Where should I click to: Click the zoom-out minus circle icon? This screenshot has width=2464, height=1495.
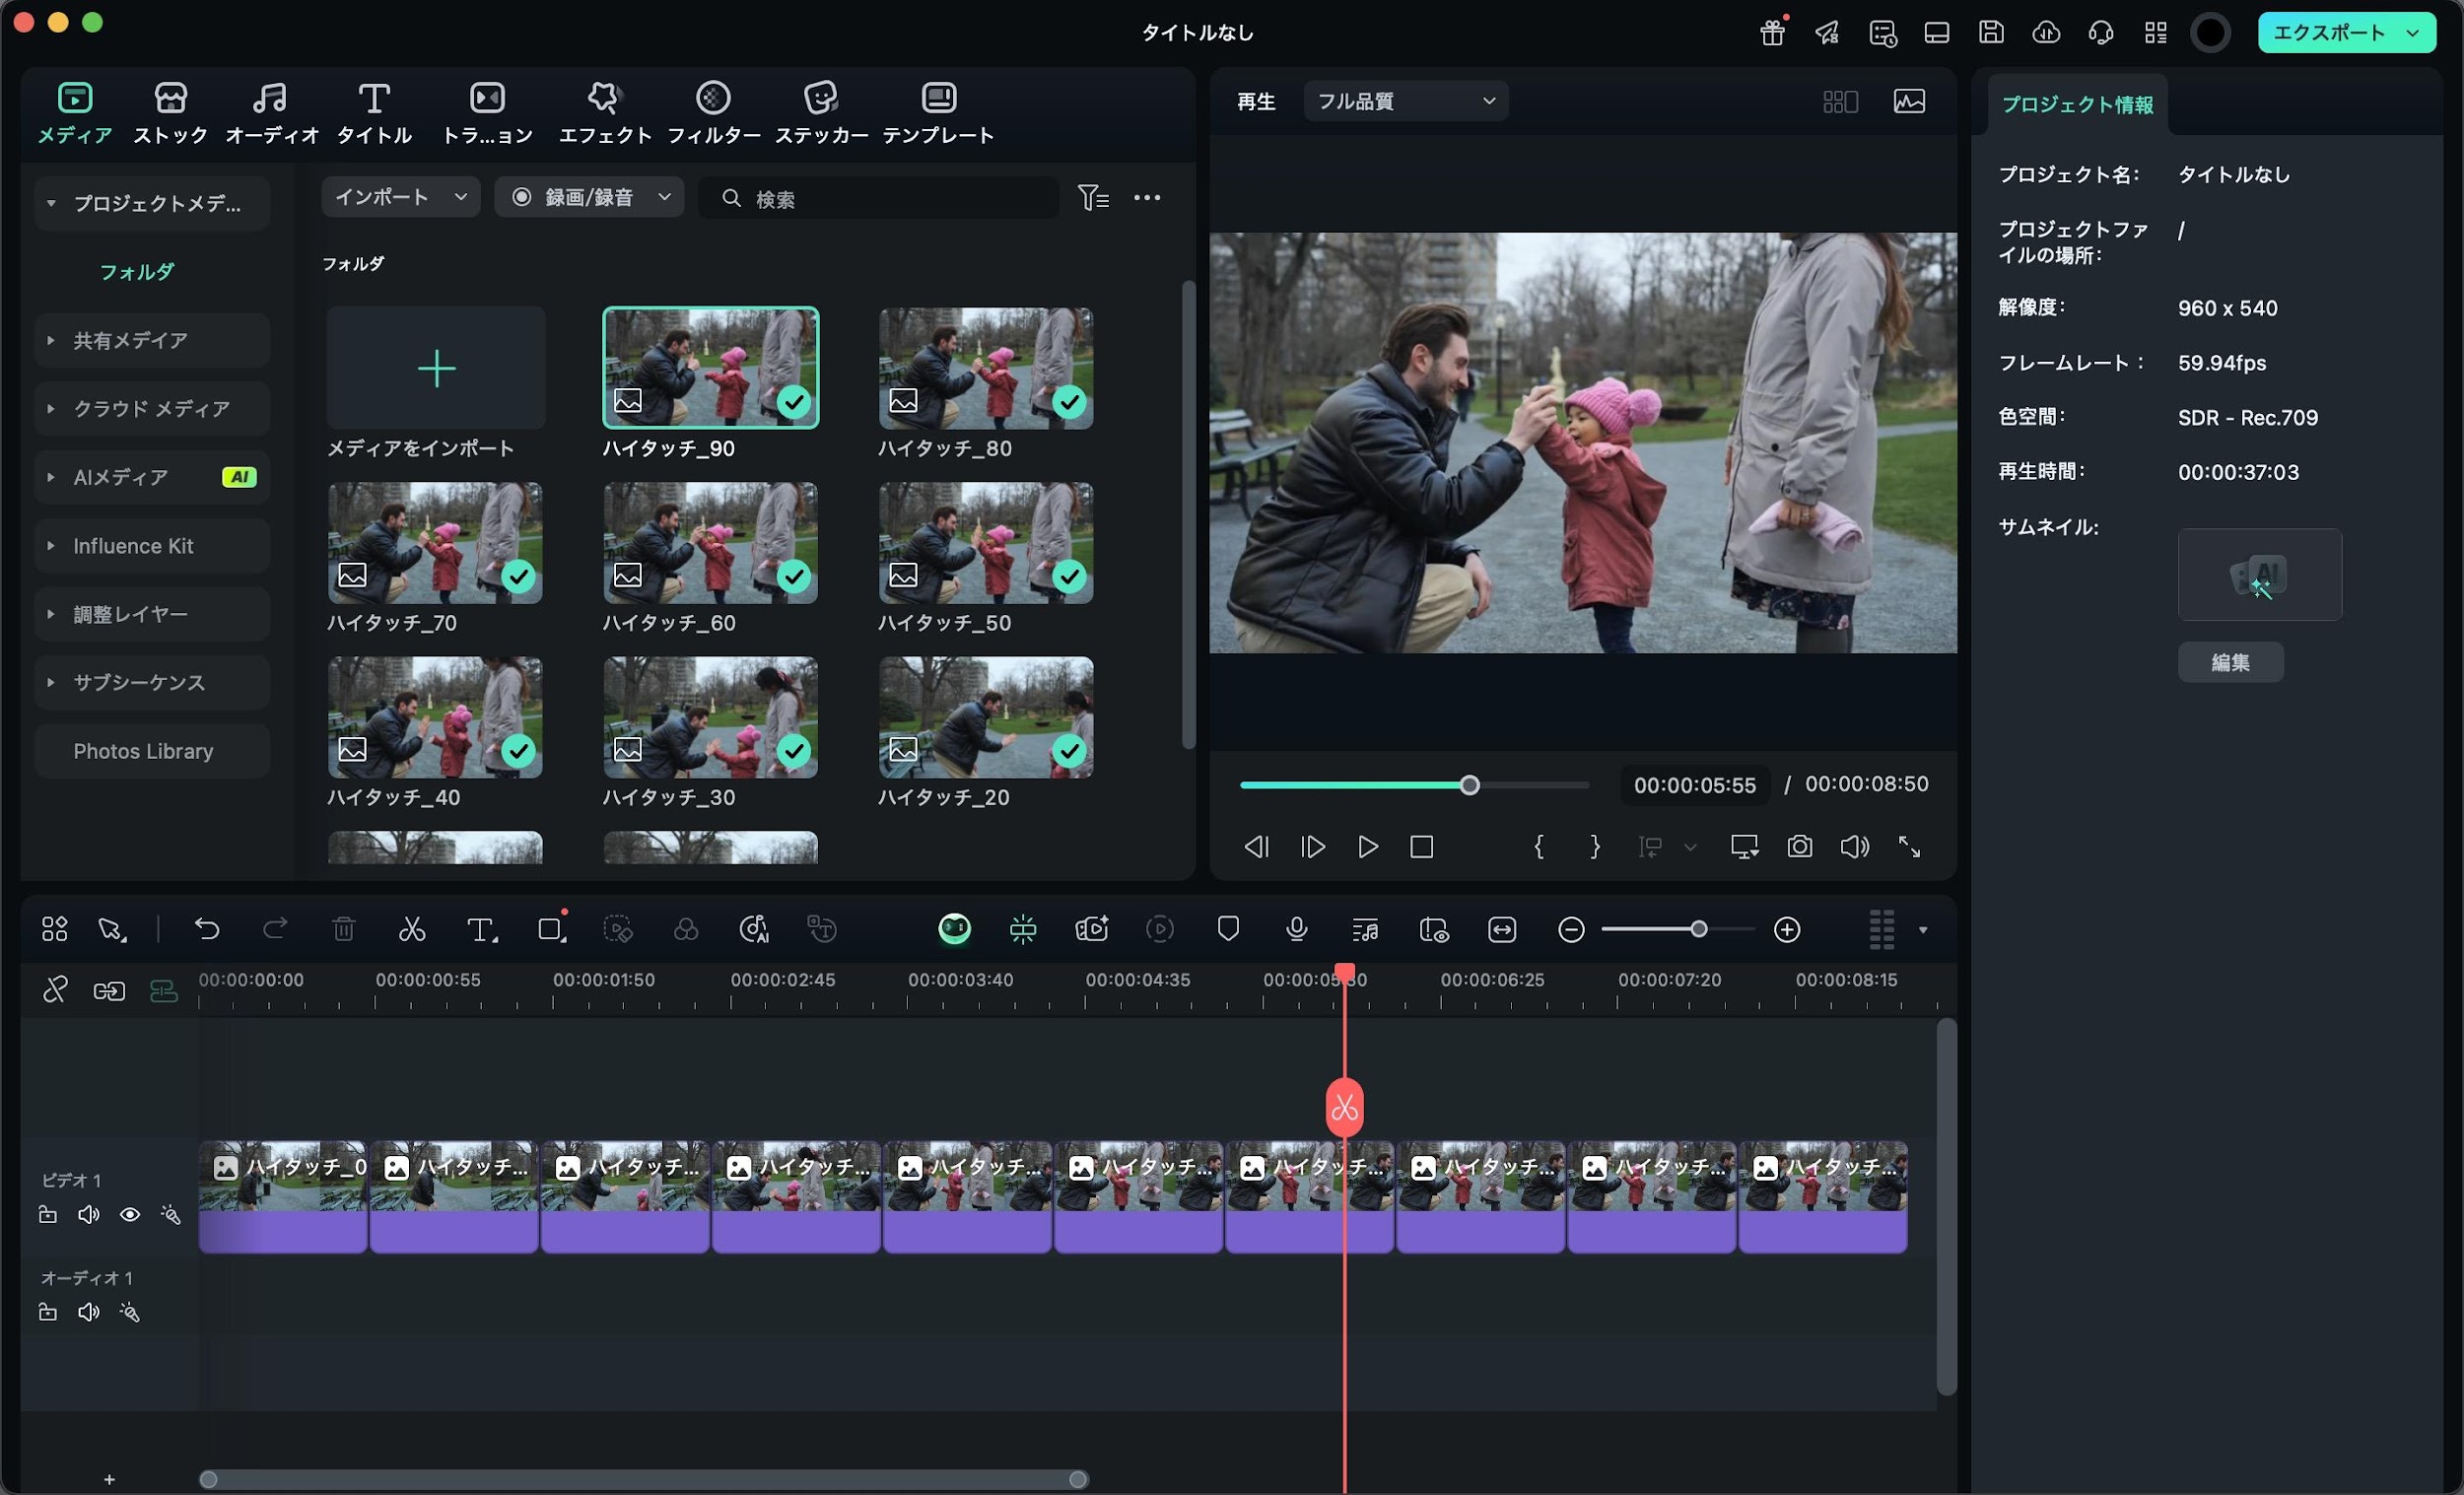[x=1571, y=930]
